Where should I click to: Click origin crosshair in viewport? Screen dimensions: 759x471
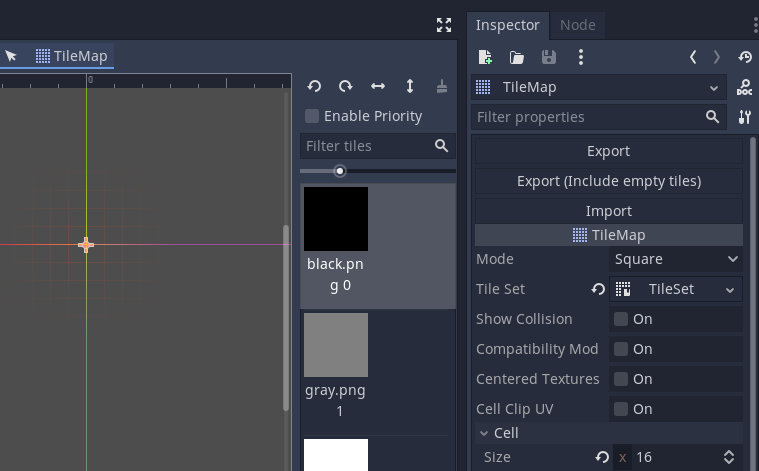[86, 245]
